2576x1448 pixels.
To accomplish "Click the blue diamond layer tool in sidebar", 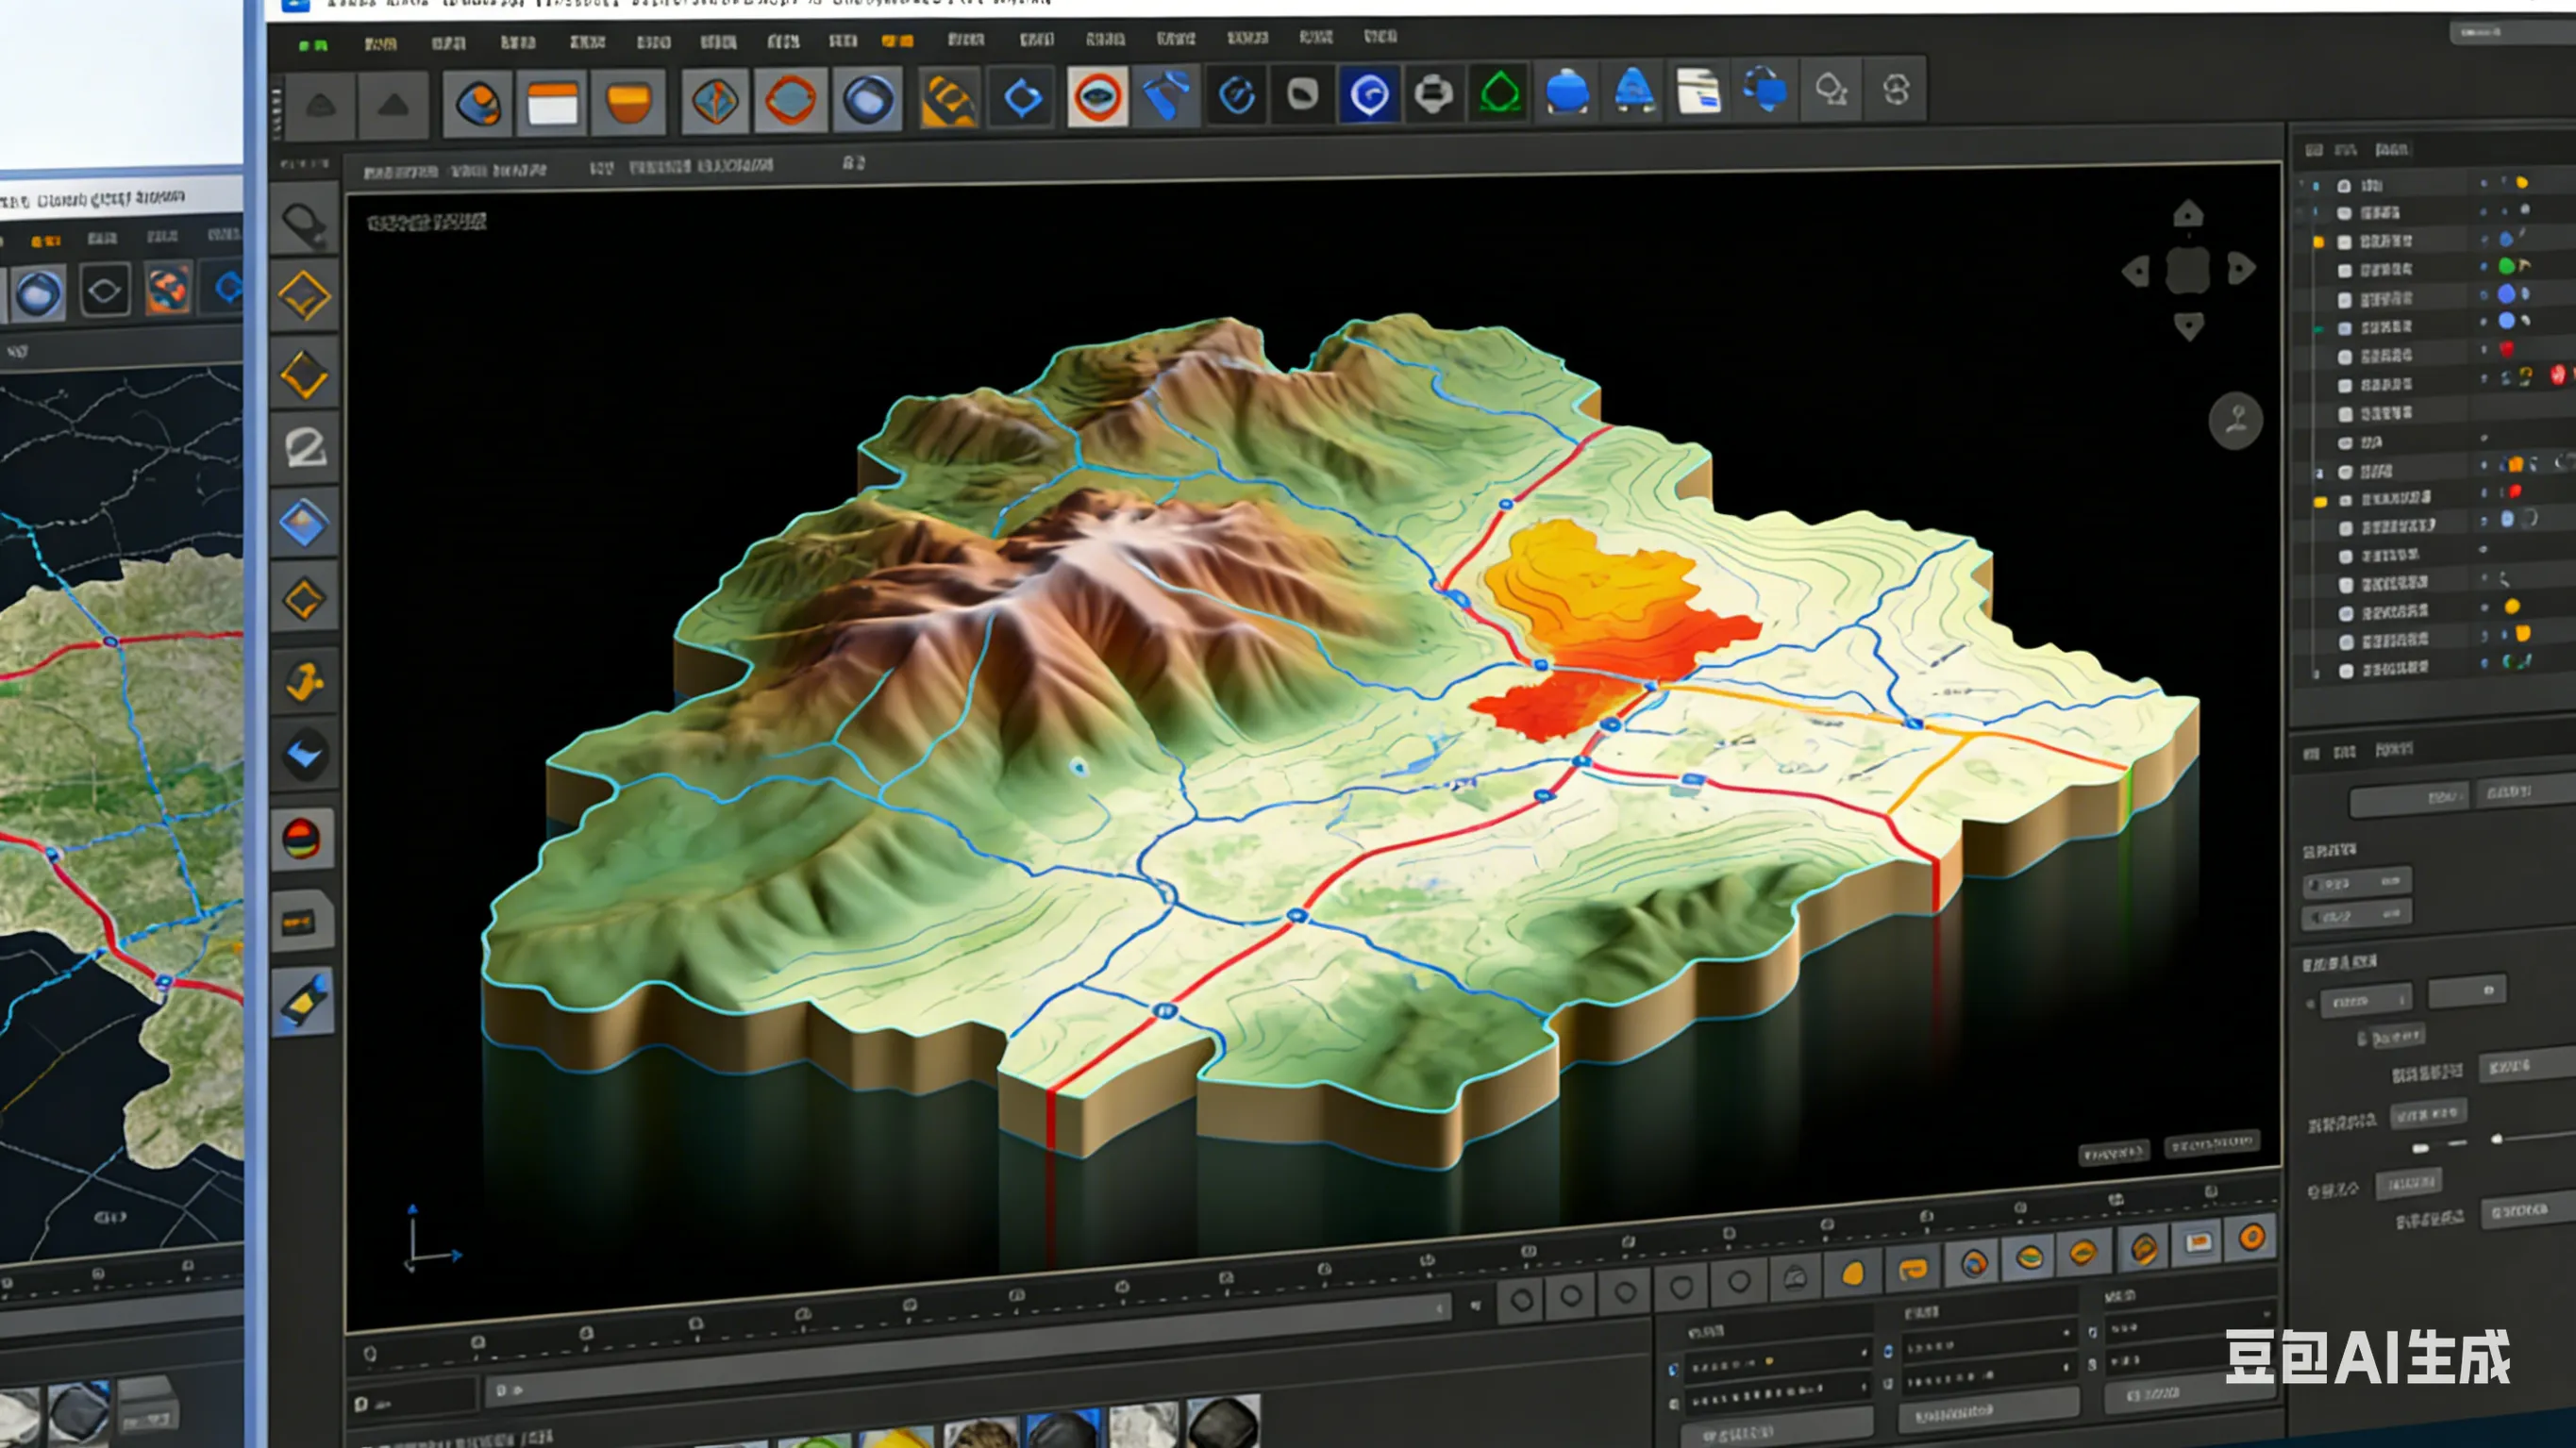I will point(304,523).
